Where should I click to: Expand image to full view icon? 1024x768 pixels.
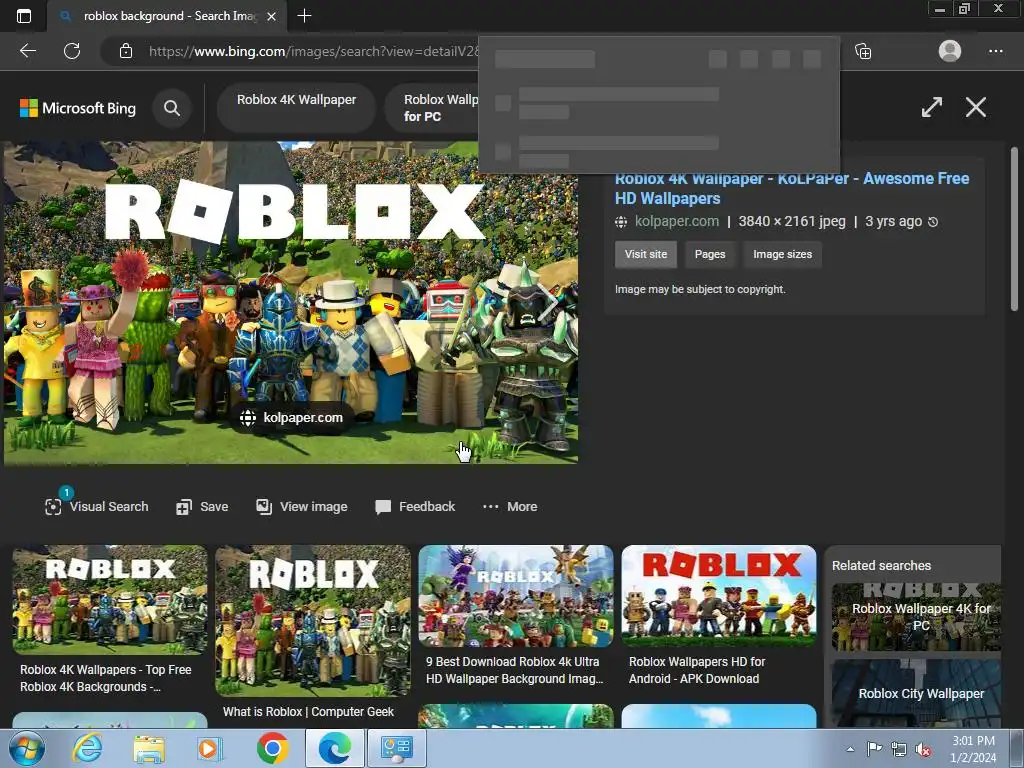pos(932,107)
